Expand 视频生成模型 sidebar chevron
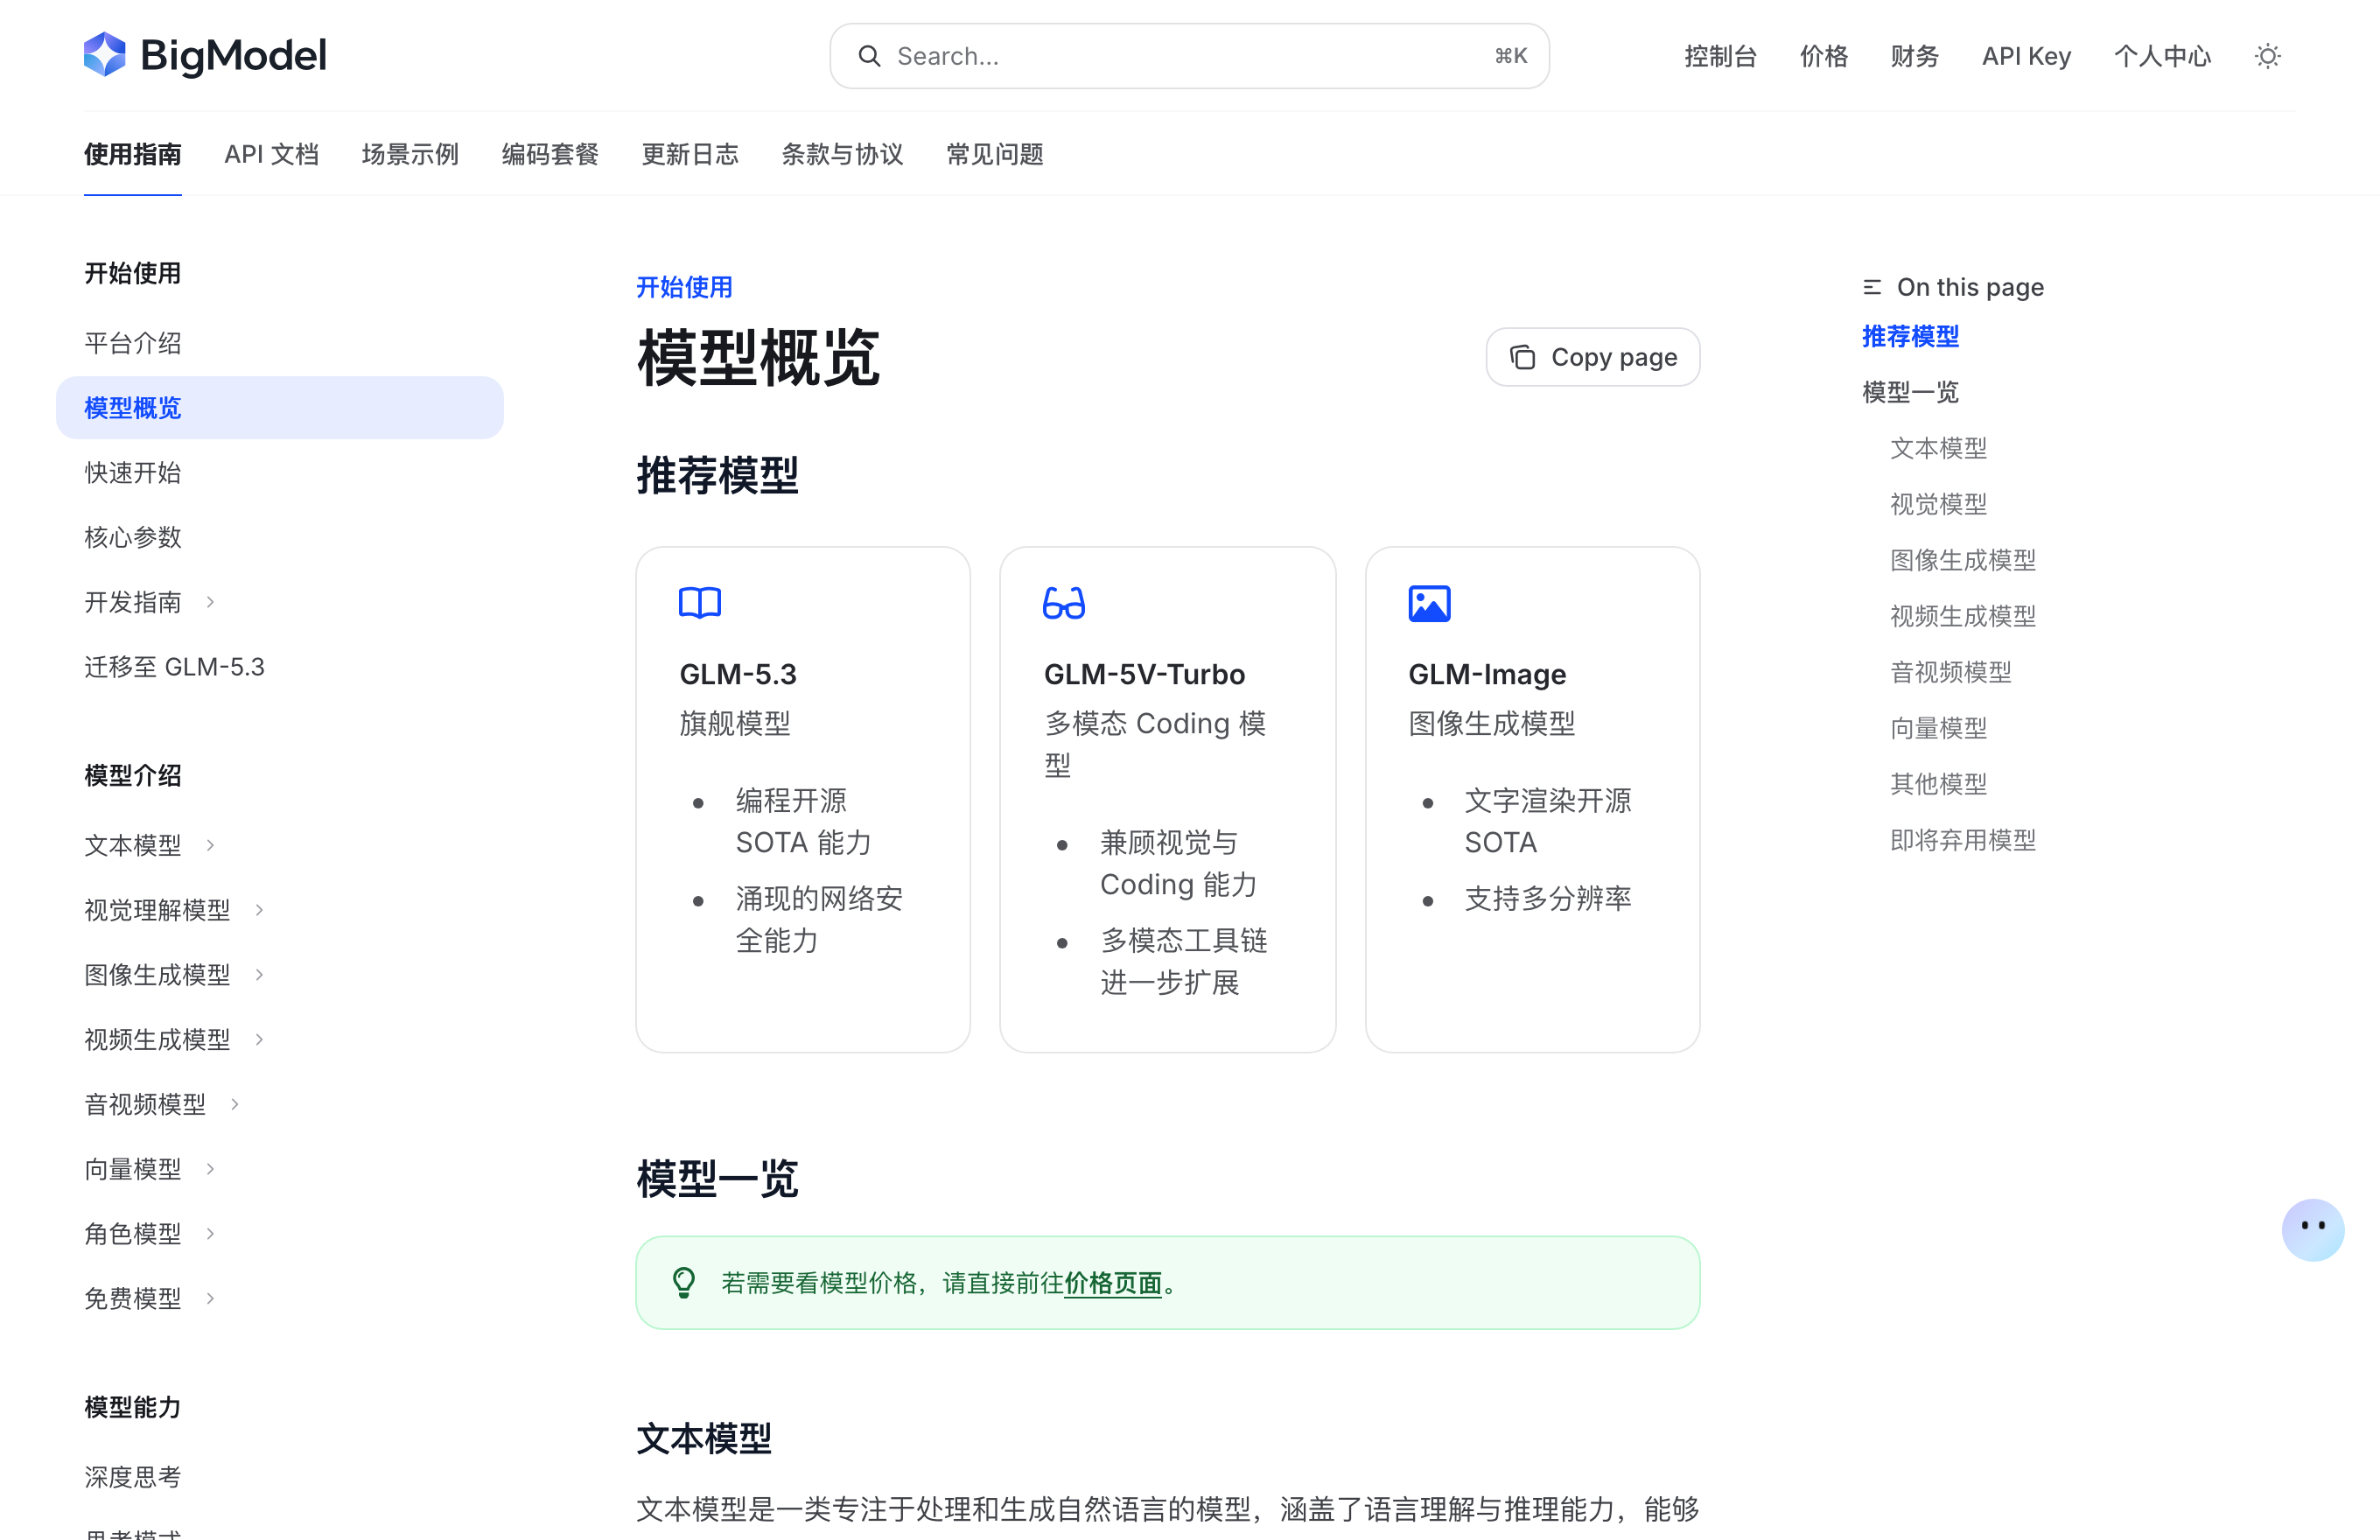Screen dimensions: 2380x1540 tap(259, 1040)
